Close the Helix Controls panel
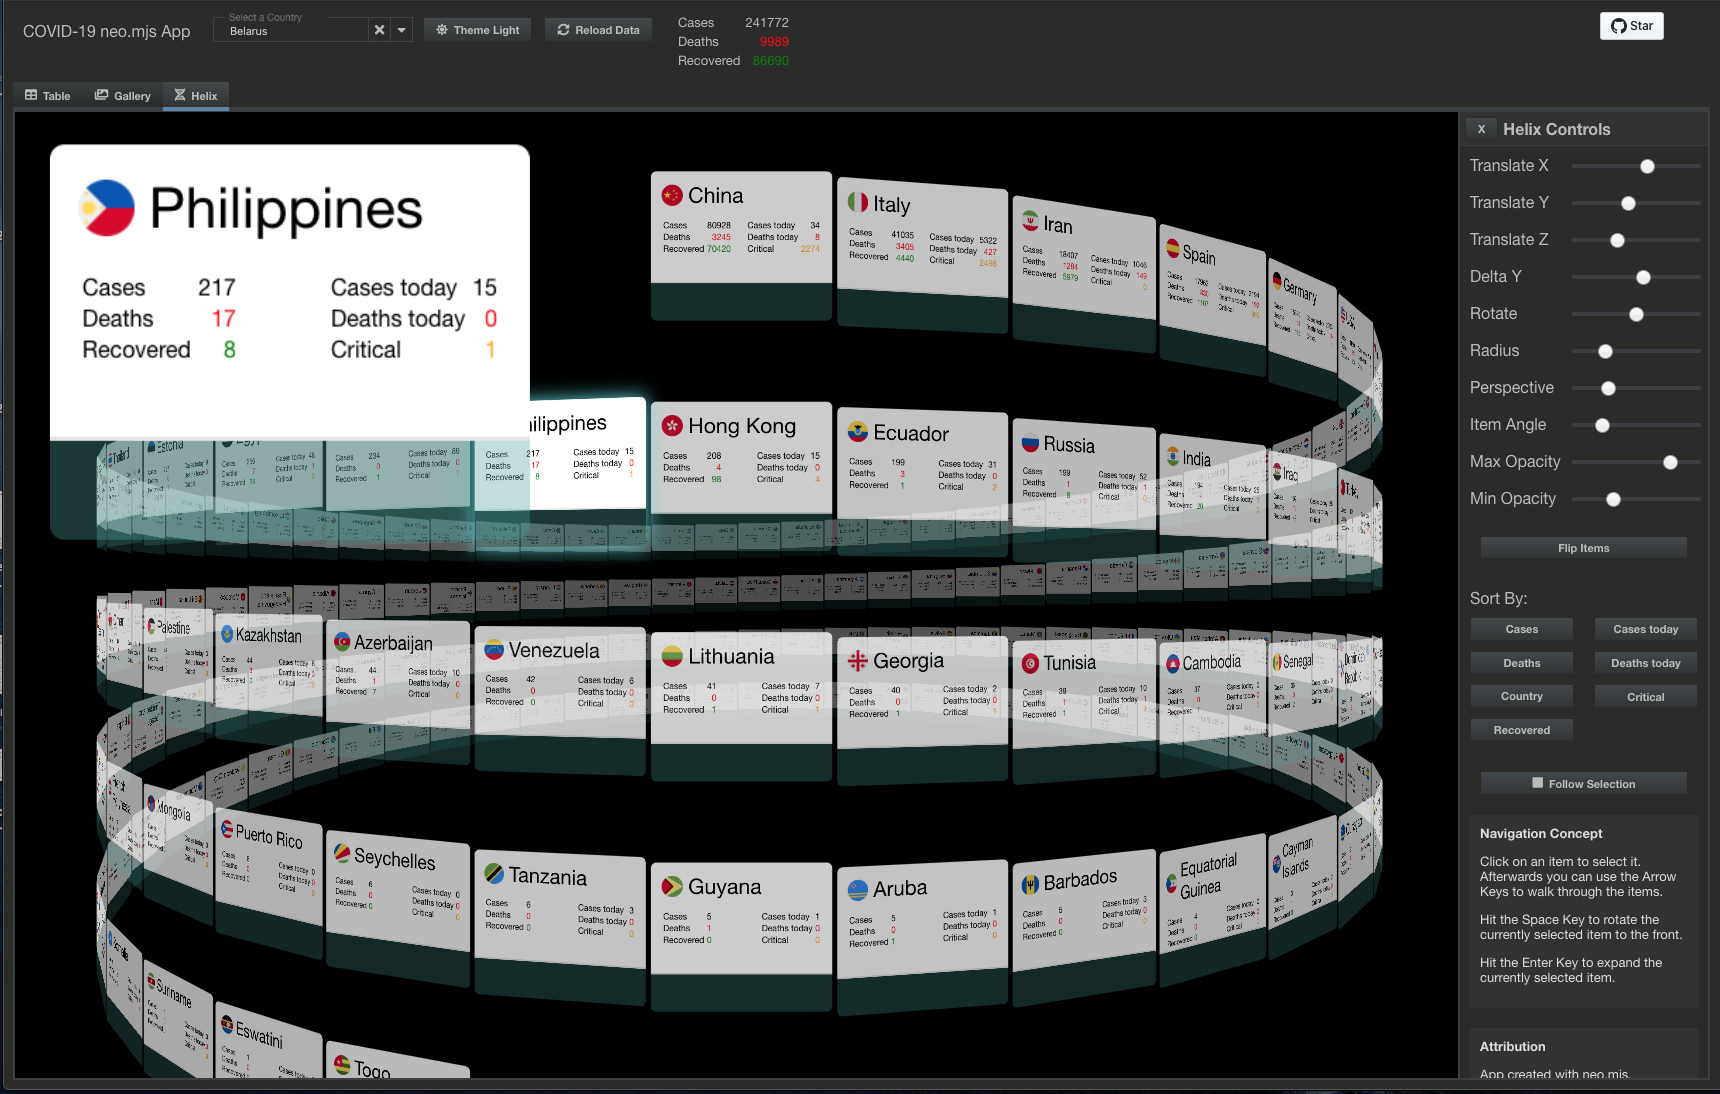Screen dimensions: 1720x1094 (x=1481, y=129)
